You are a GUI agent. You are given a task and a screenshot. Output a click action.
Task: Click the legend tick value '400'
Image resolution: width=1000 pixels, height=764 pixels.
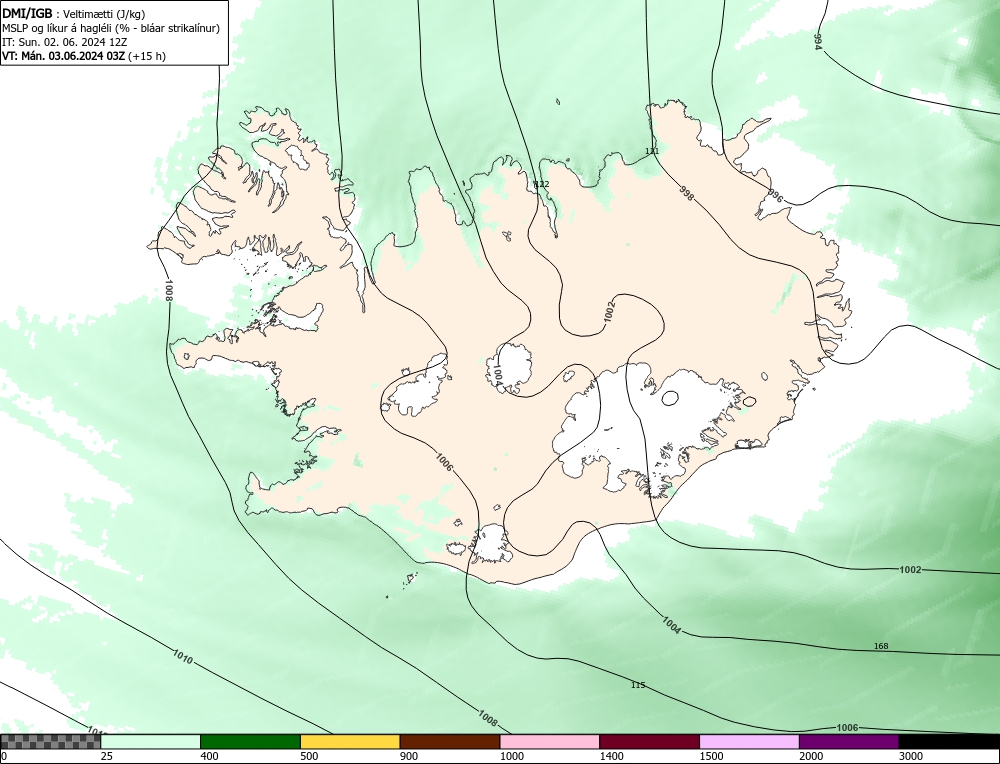pyautogui.click(x=209, y=756)
